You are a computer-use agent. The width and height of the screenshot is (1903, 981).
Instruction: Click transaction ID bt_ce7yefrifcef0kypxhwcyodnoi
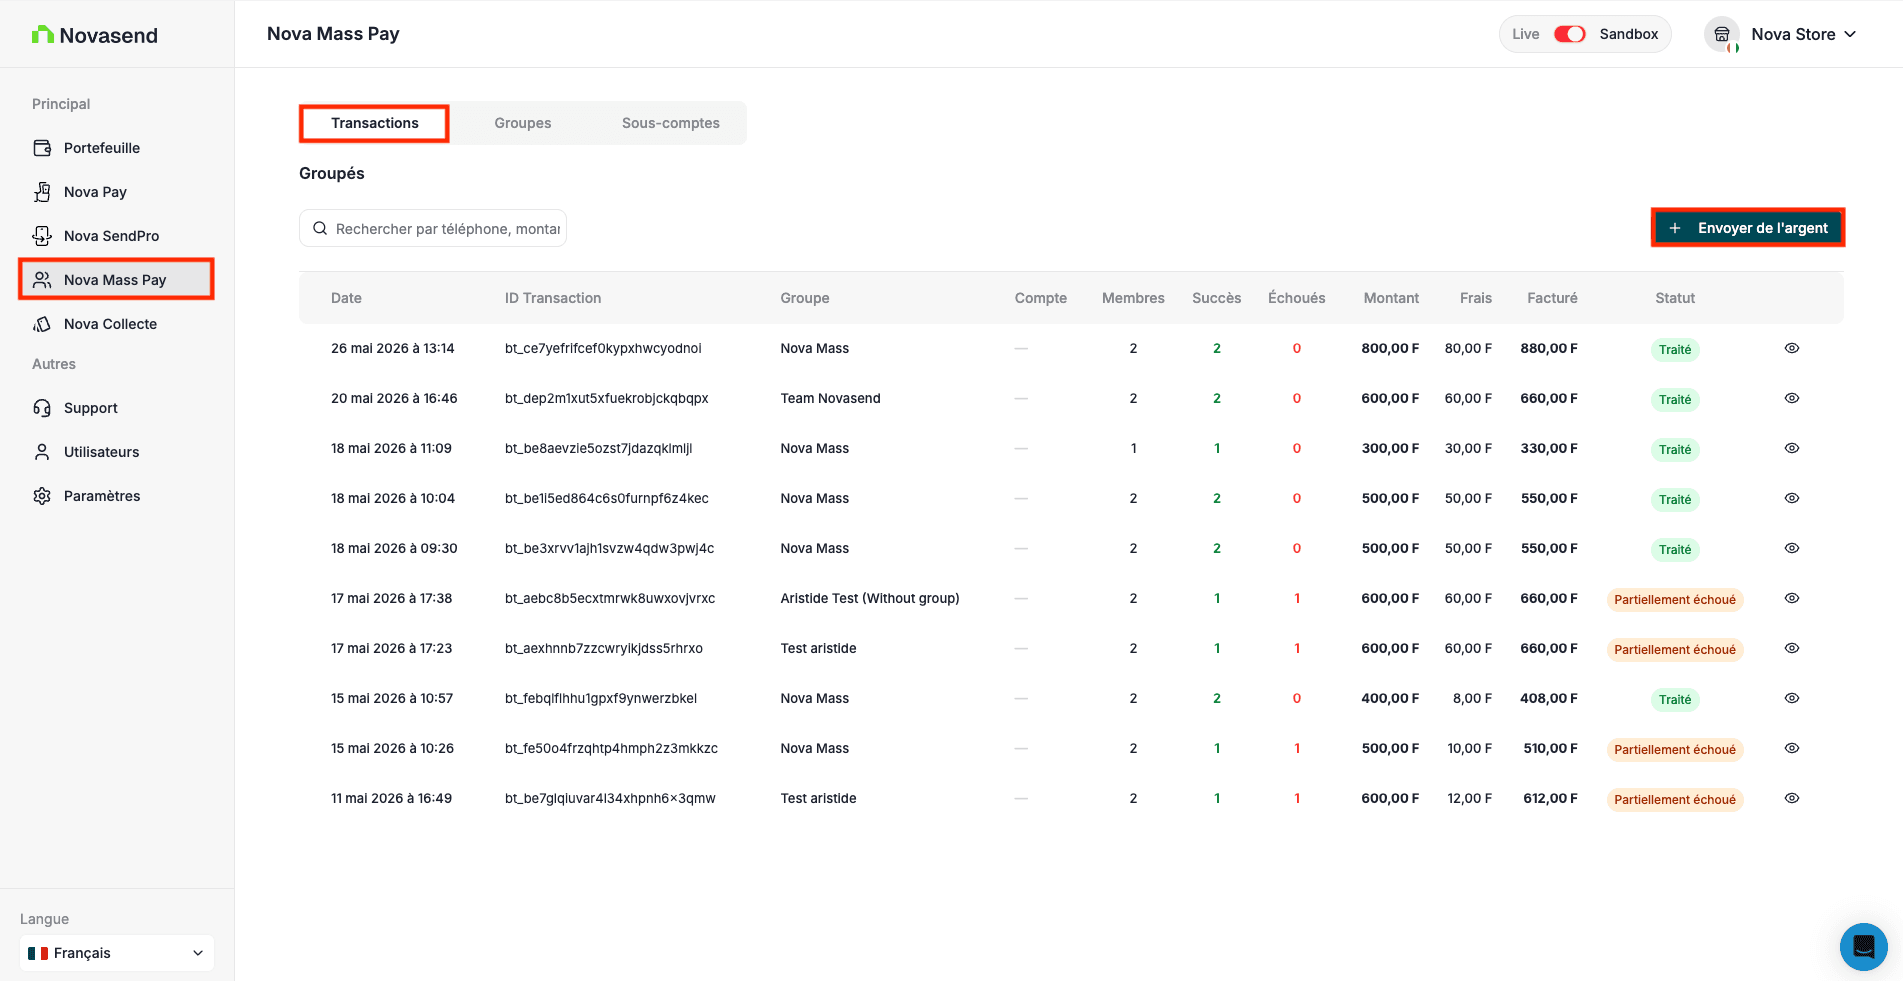(x=603, y=348)
